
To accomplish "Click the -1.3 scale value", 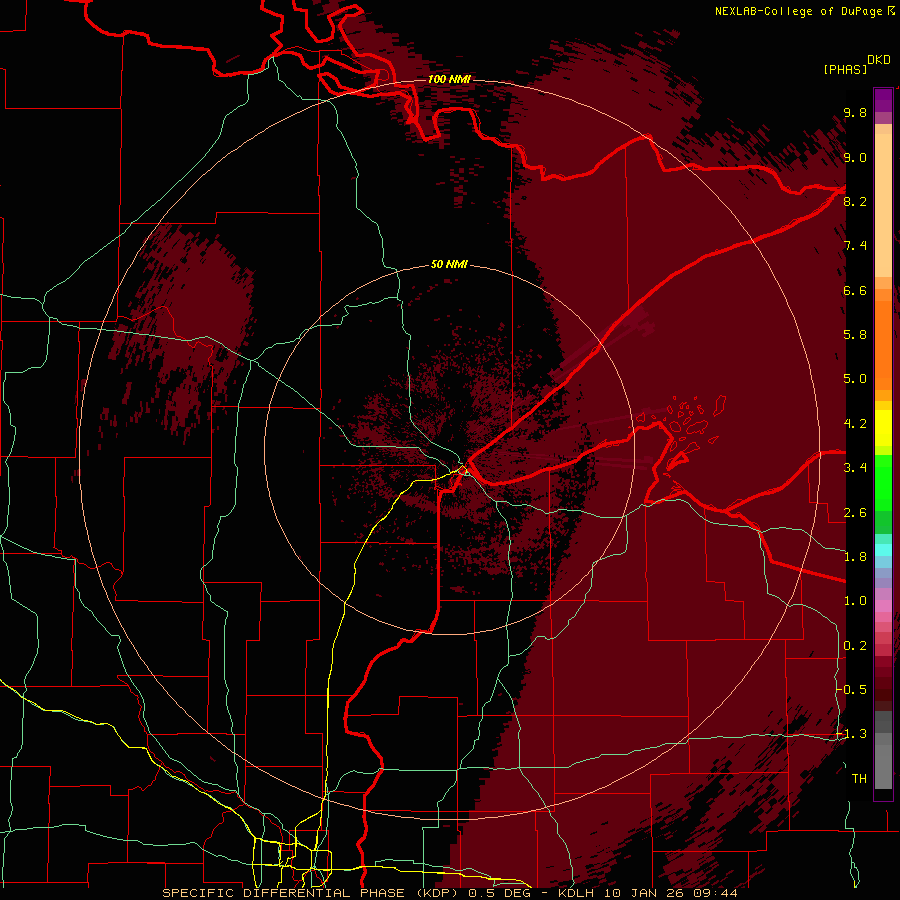I will tap(852, 734).
